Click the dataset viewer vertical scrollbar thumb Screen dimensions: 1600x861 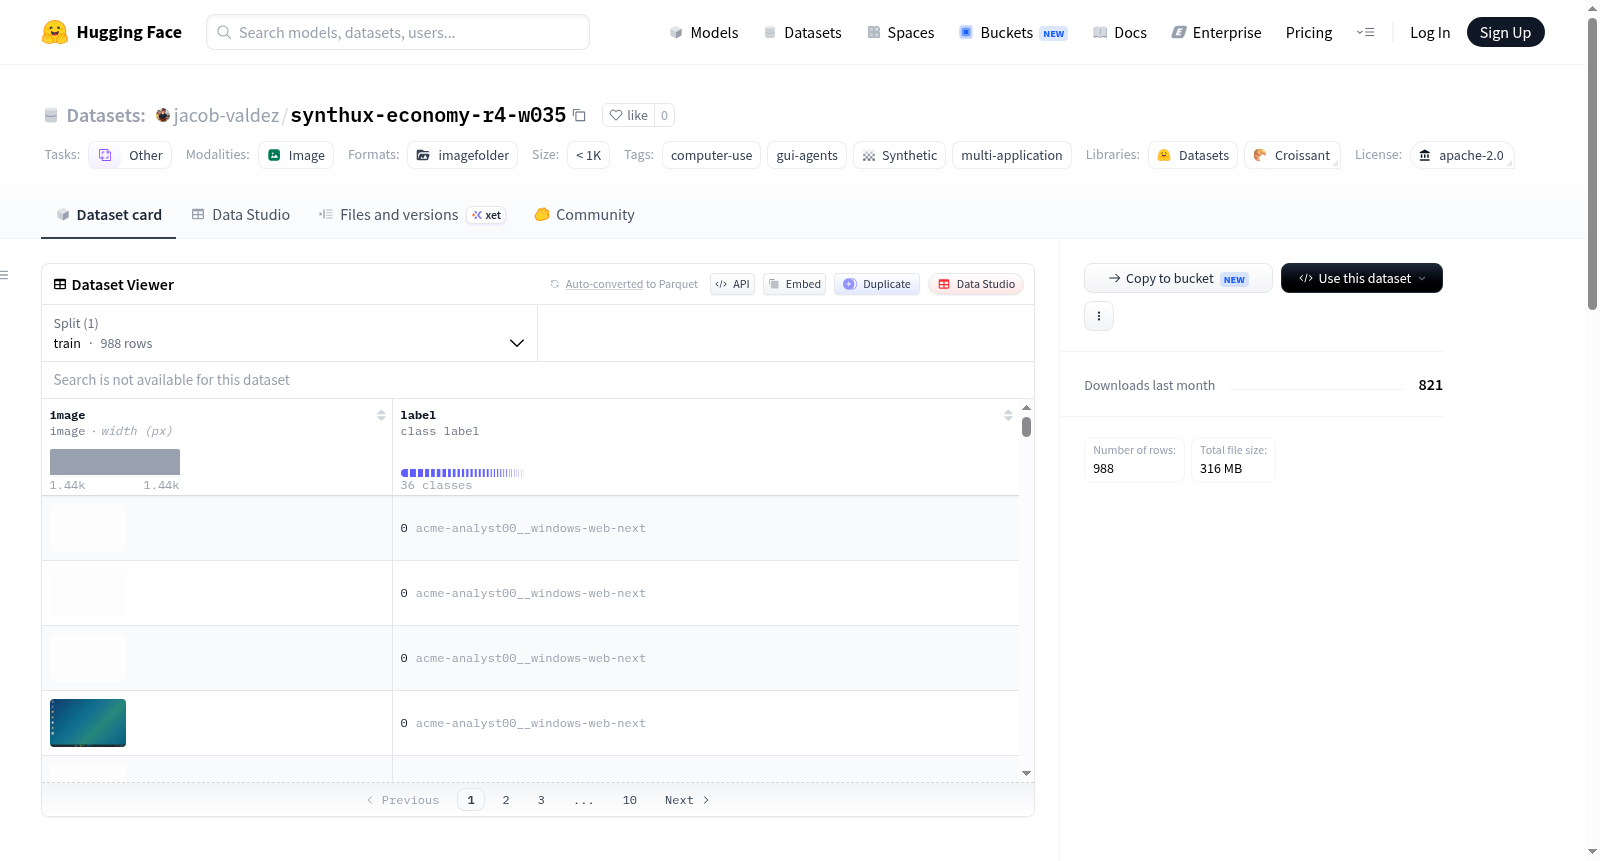click(x=1026, y=427)
